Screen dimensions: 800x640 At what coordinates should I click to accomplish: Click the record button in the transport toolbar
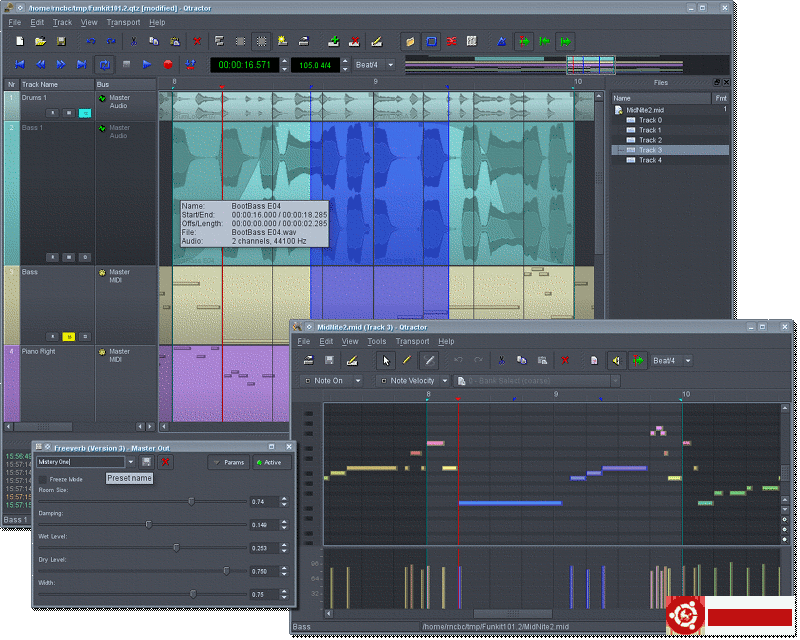tap(168, 65)
